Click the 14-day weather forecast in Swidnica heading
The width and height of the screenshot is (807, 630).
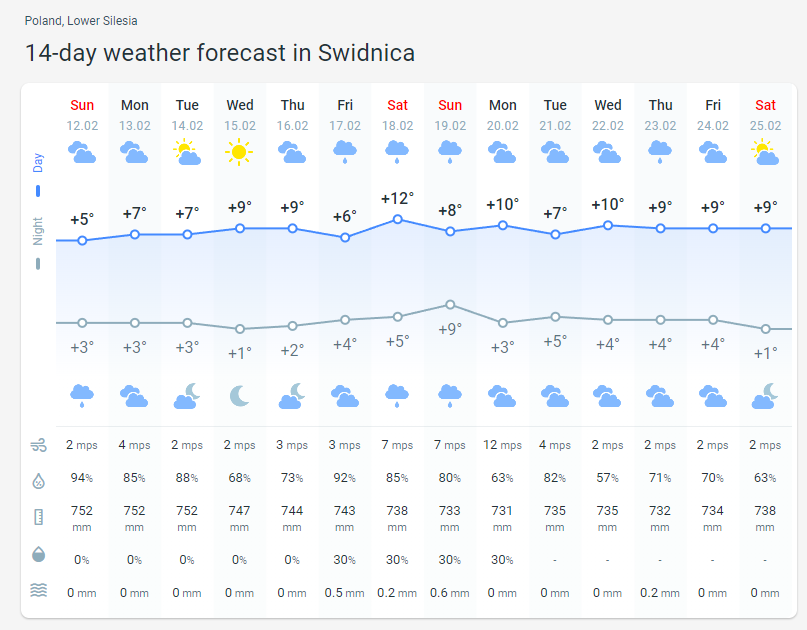(x=220, y=53)
